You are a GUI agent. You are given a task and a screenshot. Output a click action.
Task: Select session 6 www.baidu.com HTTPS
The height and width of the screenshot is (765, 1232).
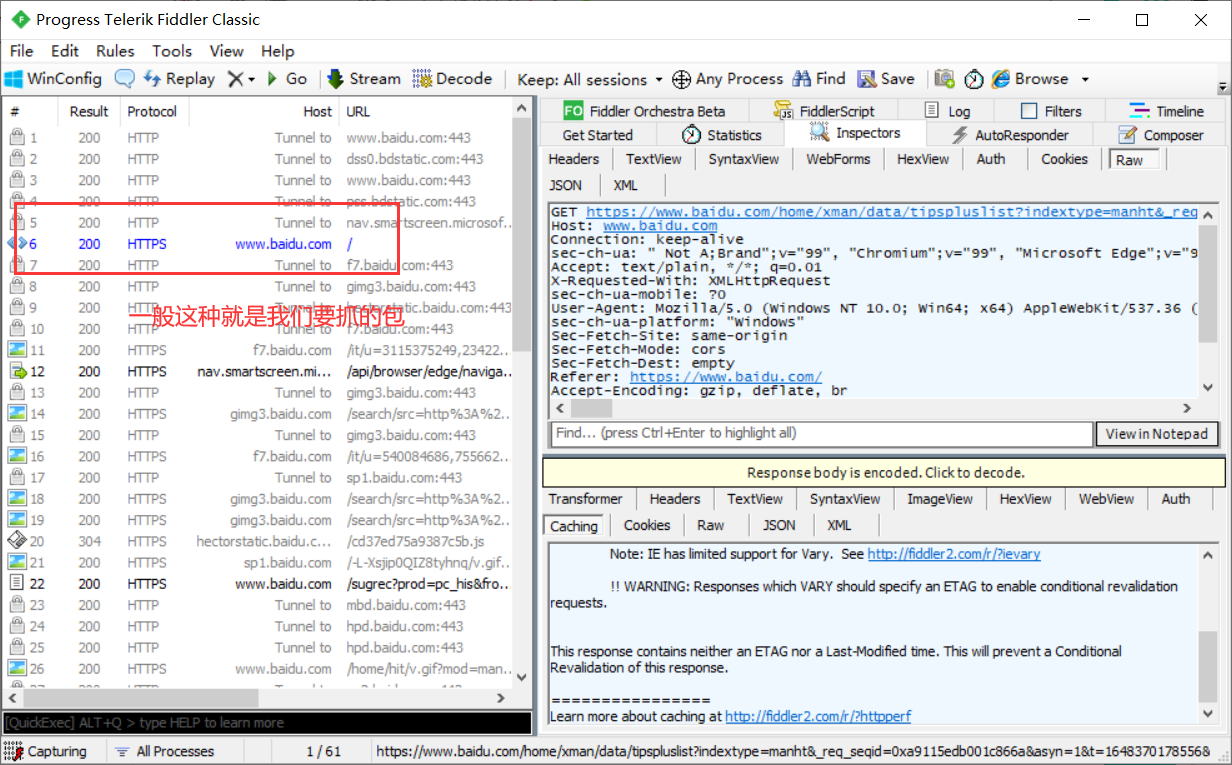click(258, 244)
